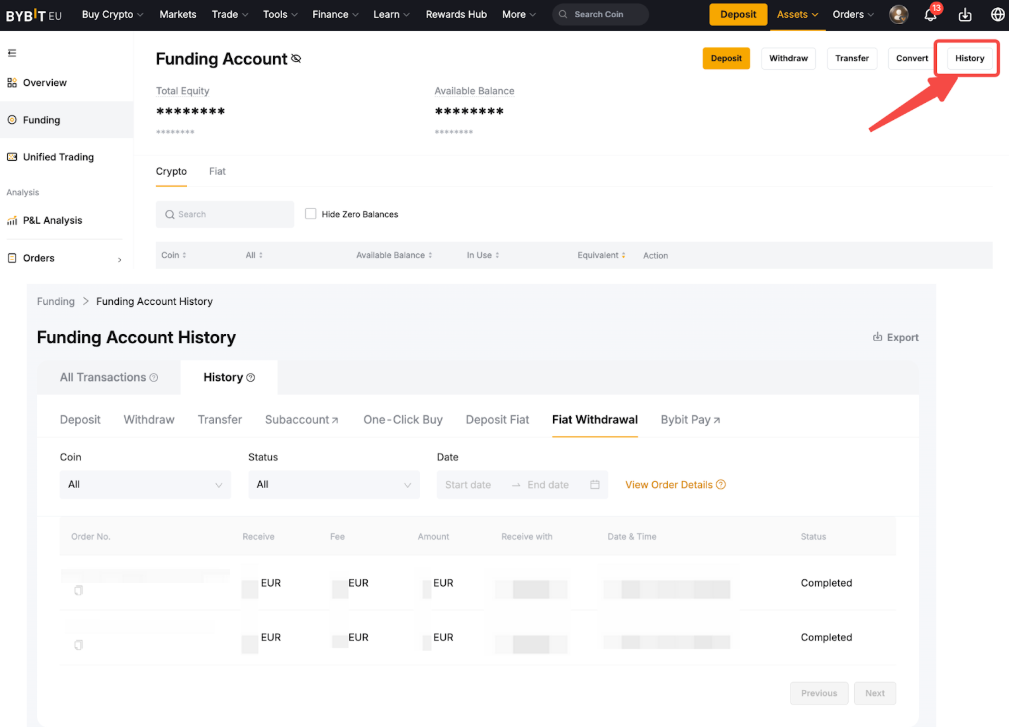The image size is (1009, 727).
Task: Collapse the sidebar menu icon
Action: click(x=12, y=53)
